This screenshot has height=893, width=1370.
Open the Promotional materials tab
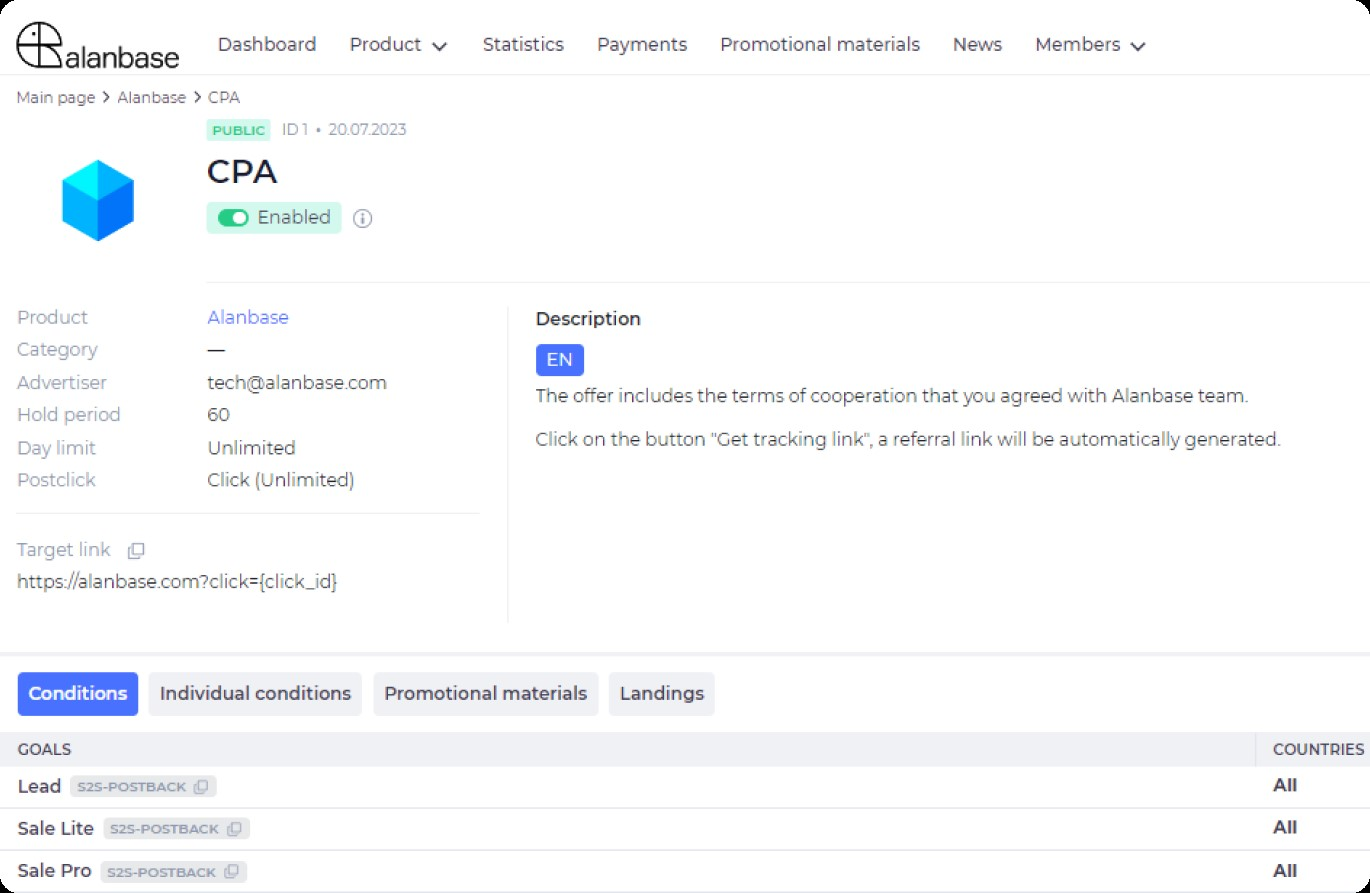tap(486, 694)
